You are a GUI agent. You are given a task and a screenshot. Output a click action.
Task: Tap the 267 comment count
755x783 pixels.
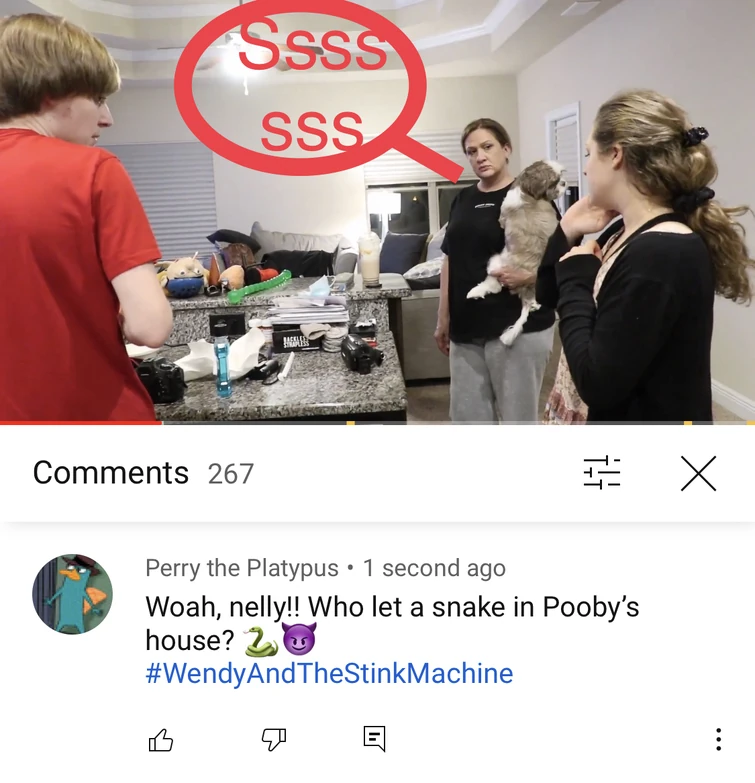(231, 473)
